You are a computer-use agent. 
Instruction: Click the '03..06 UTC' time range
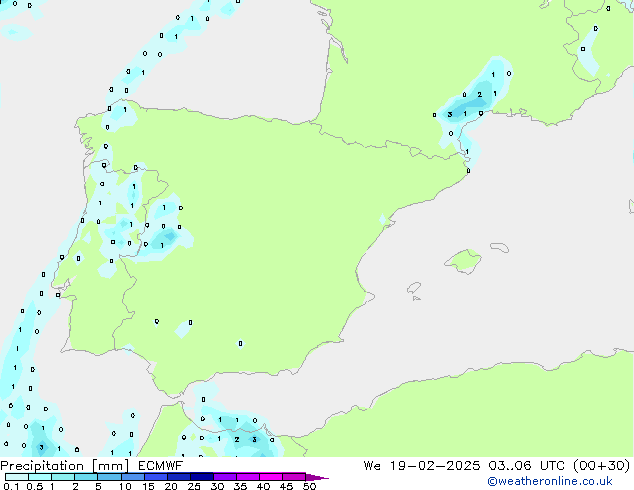pos(526,466)
